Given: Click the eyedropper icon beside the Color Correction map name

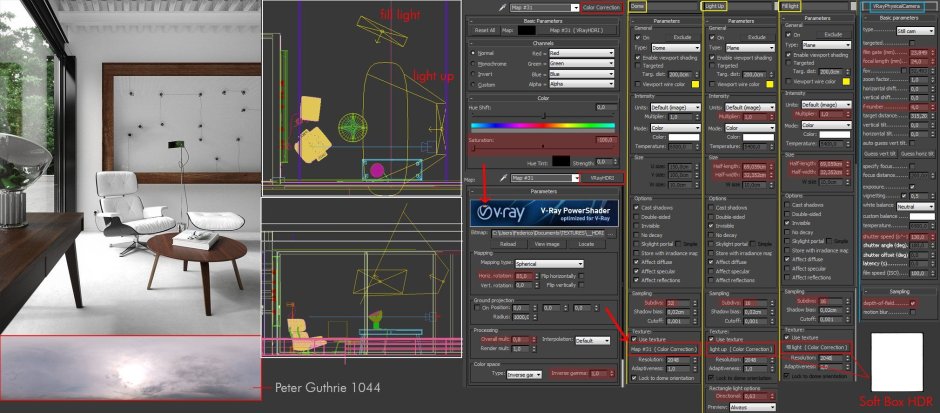Looking at the screenshot, I should point(504,8).
